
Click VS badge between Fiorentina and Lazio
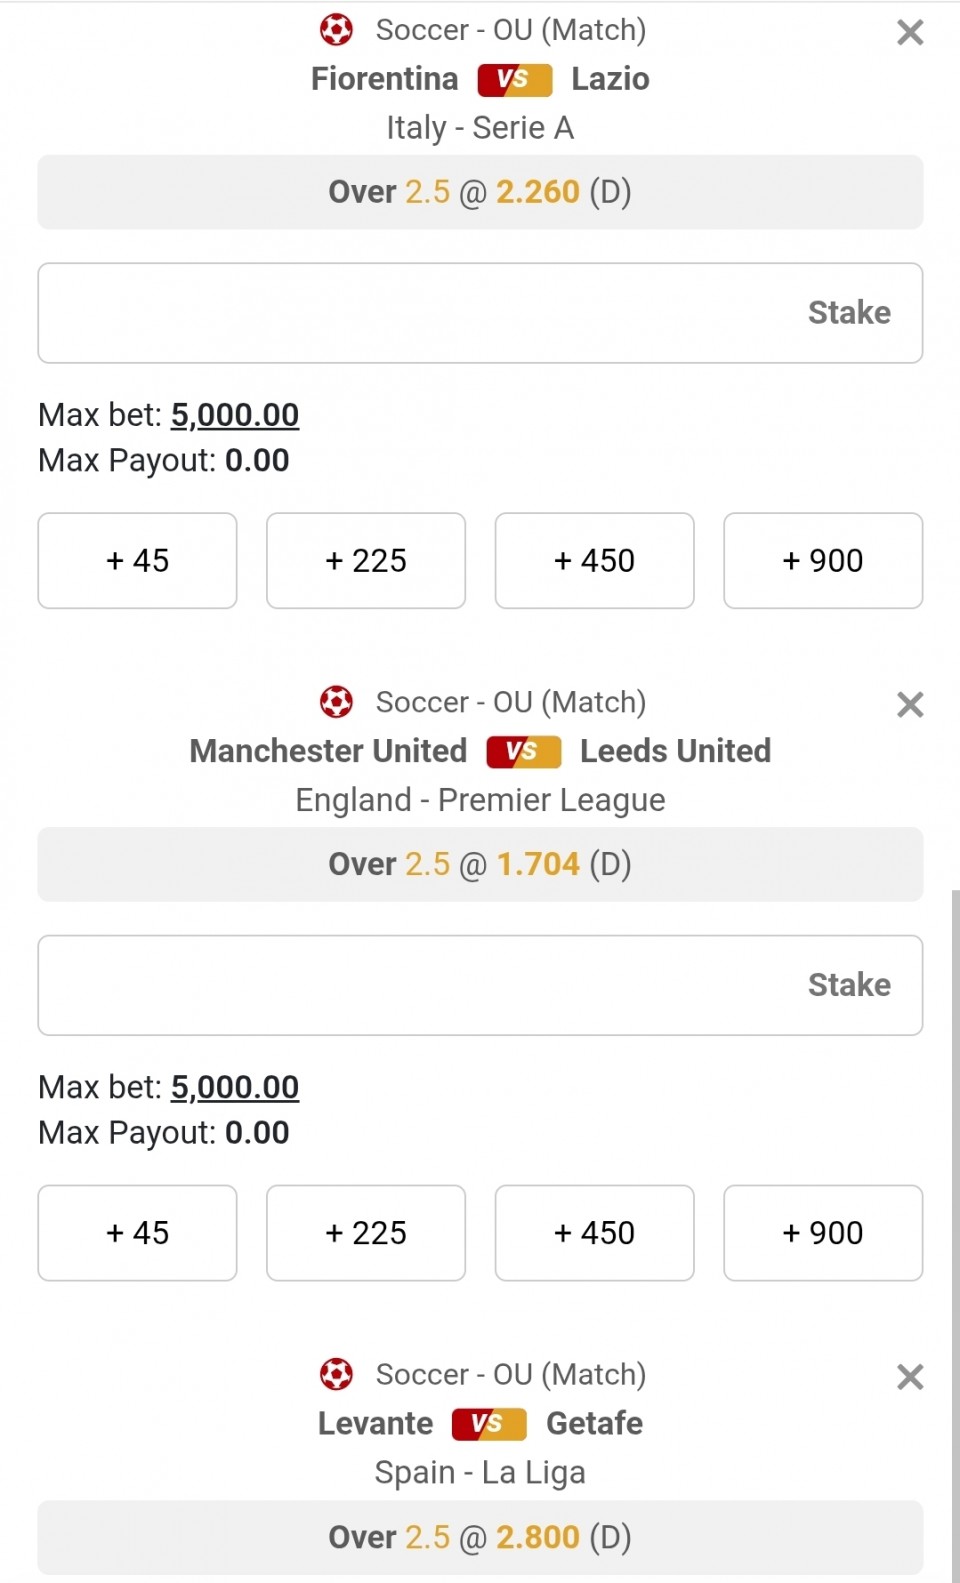click(x=514, y=80)
